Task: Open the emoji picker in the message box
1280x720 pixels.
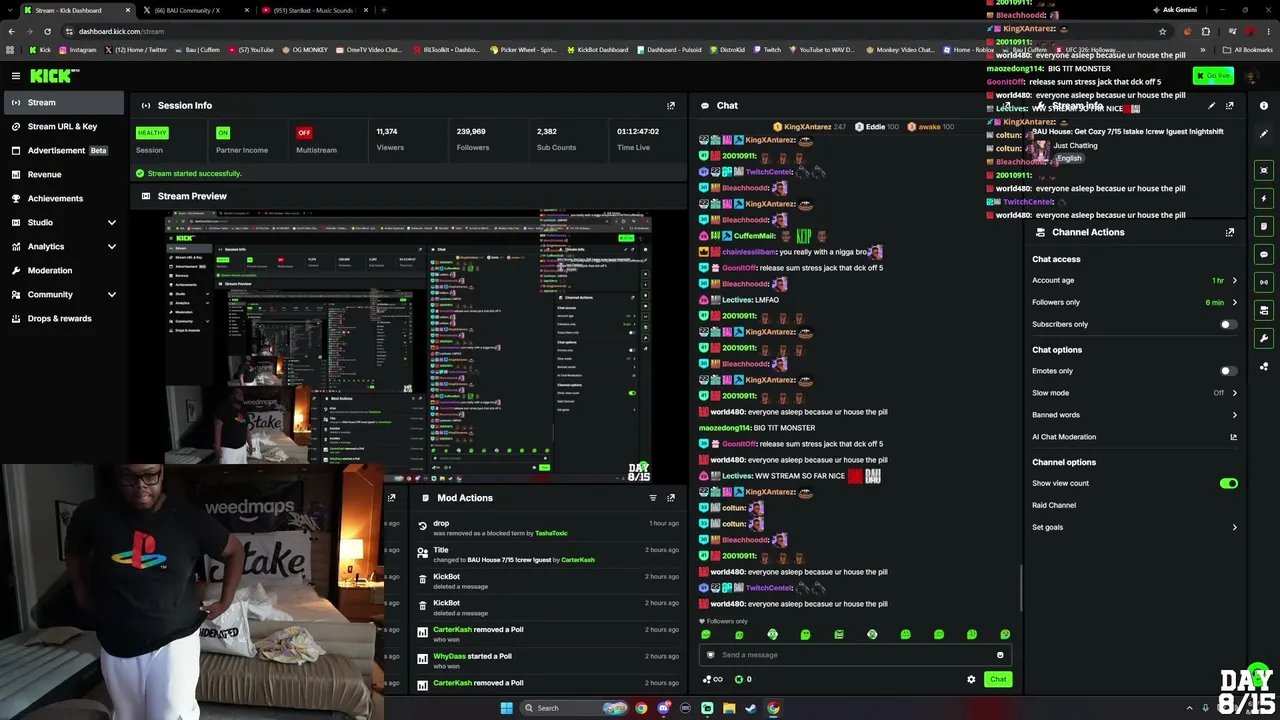Action: point(1000,655)
